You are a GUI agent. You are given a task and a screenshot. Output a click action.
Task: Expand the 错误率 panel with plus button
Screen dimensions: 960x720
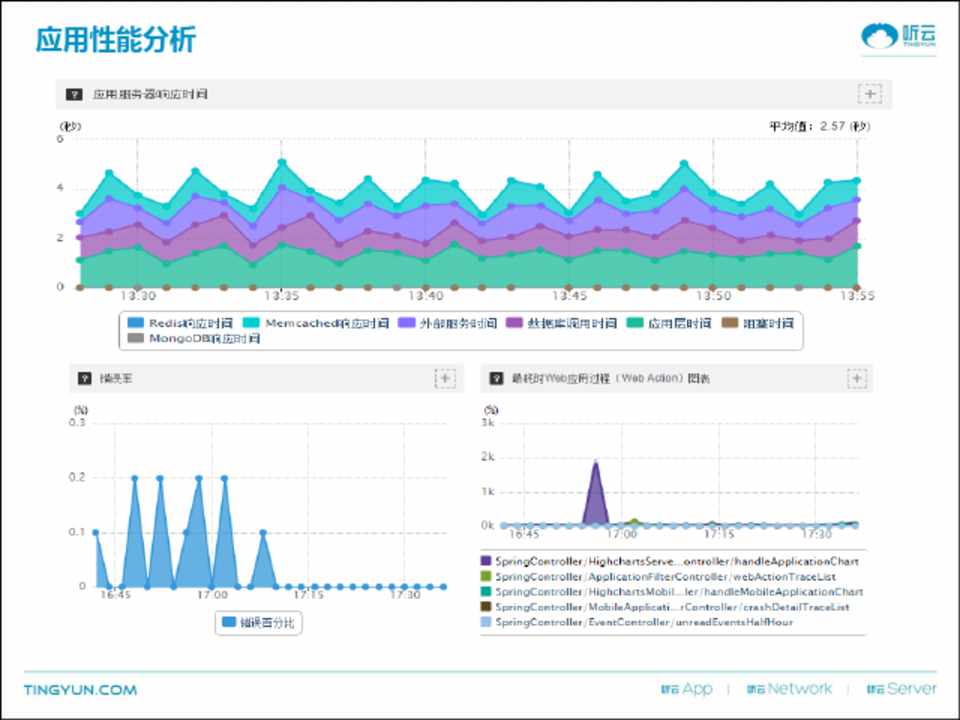pos(445,378)
